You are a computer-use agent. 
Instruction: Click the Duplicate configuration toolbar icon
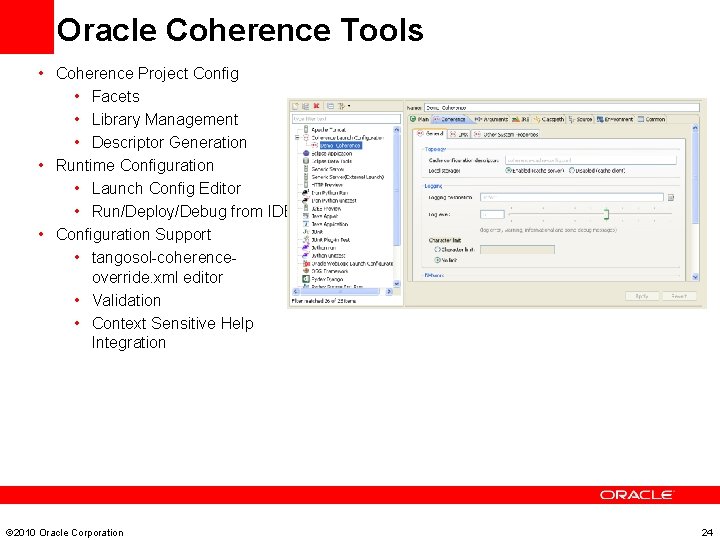305,106
